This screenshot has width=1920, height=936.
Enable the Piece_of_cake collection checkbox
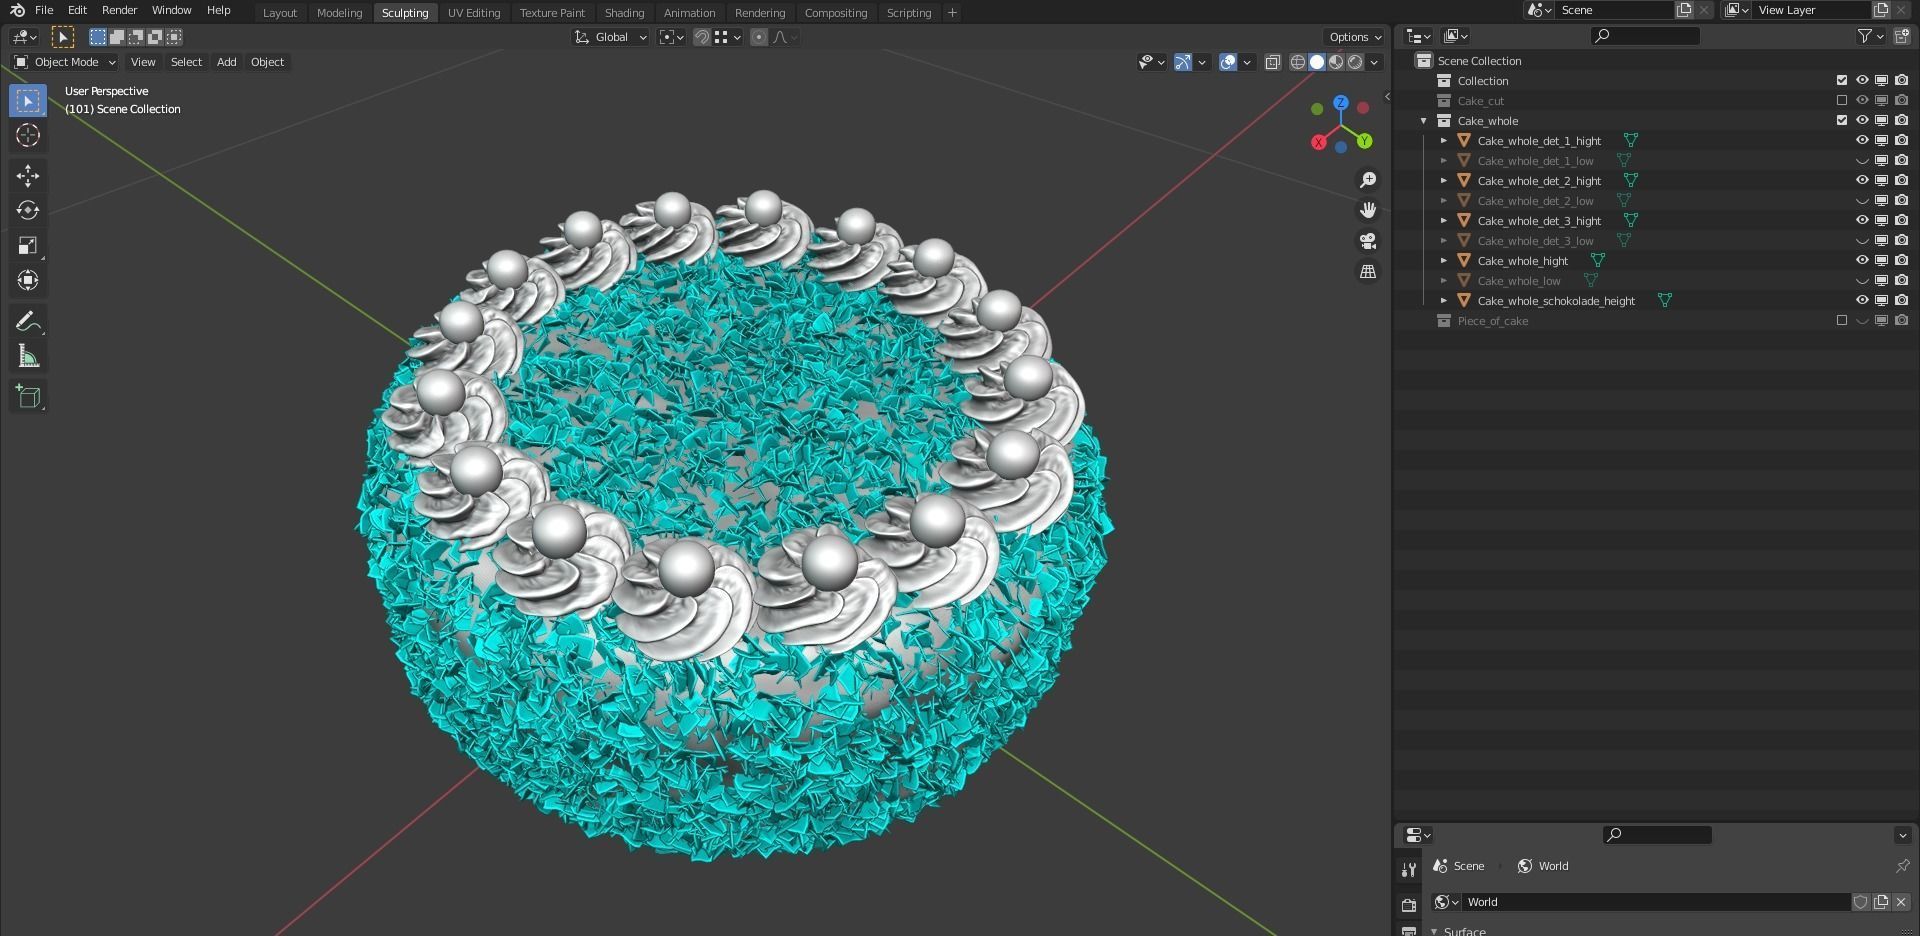point(1842,321)
